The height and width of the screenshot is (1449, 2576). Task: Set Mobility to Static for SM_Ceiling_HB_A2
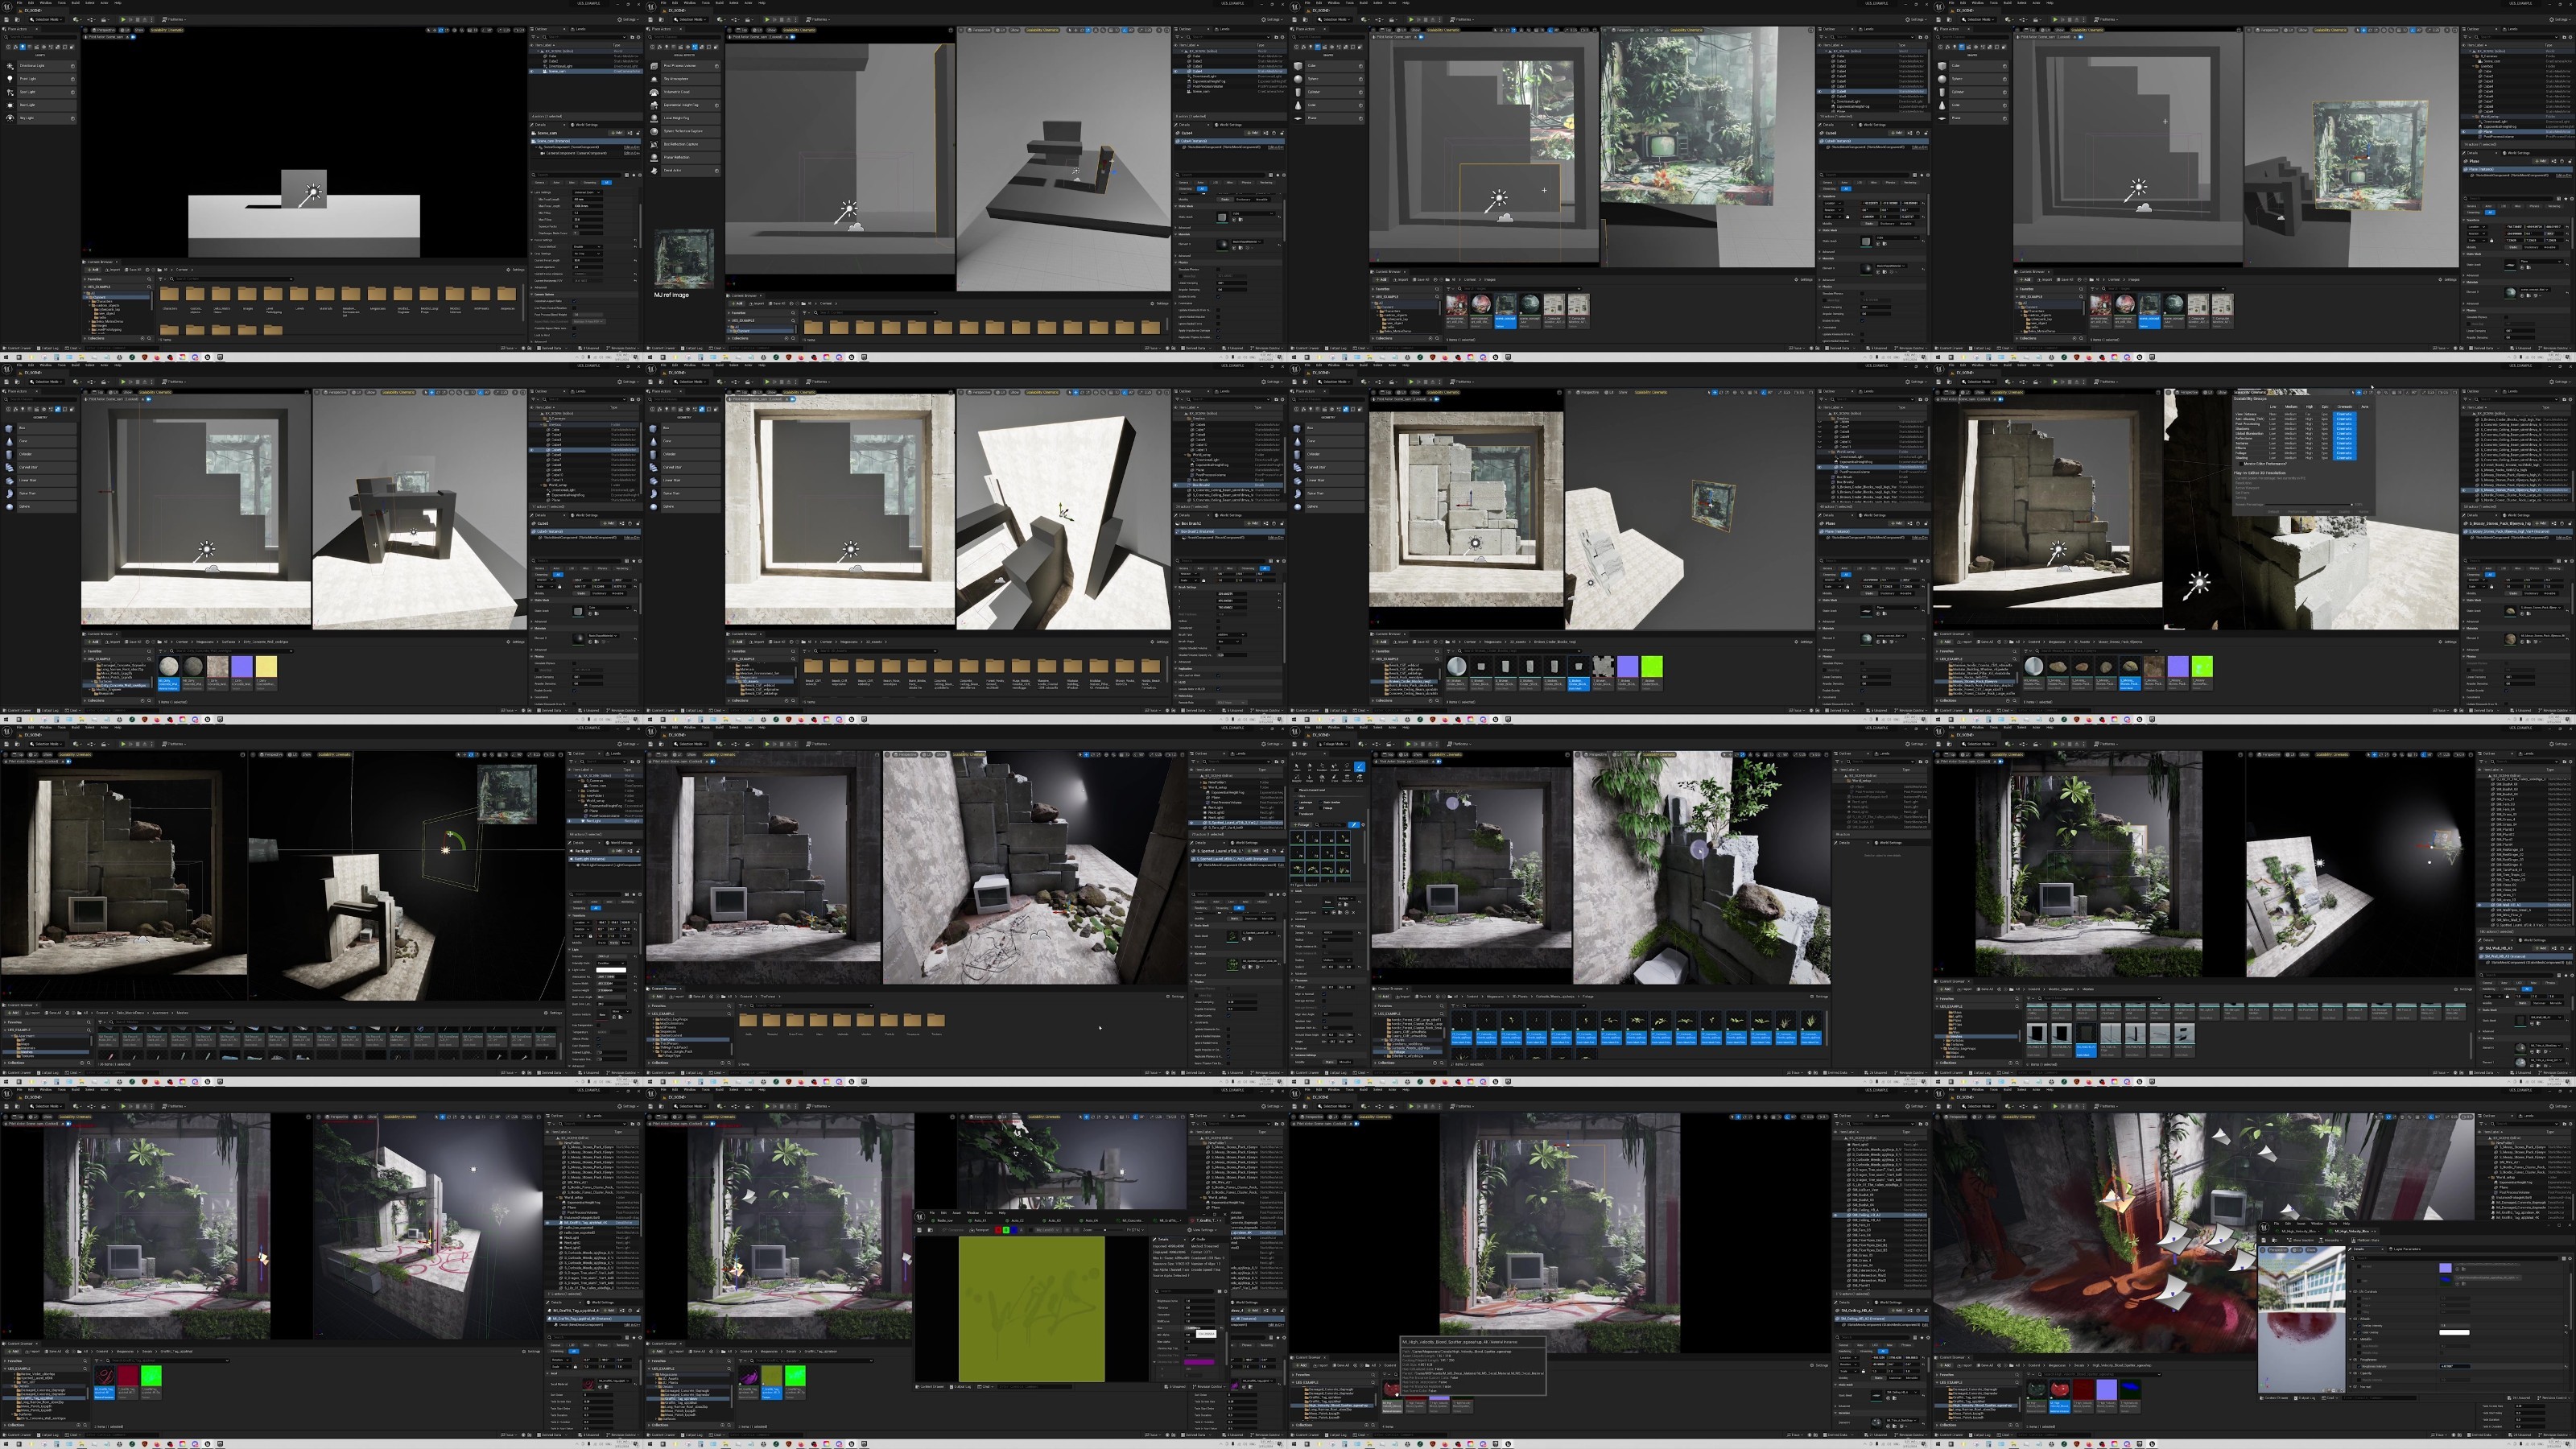(x=1879, y=1378)
